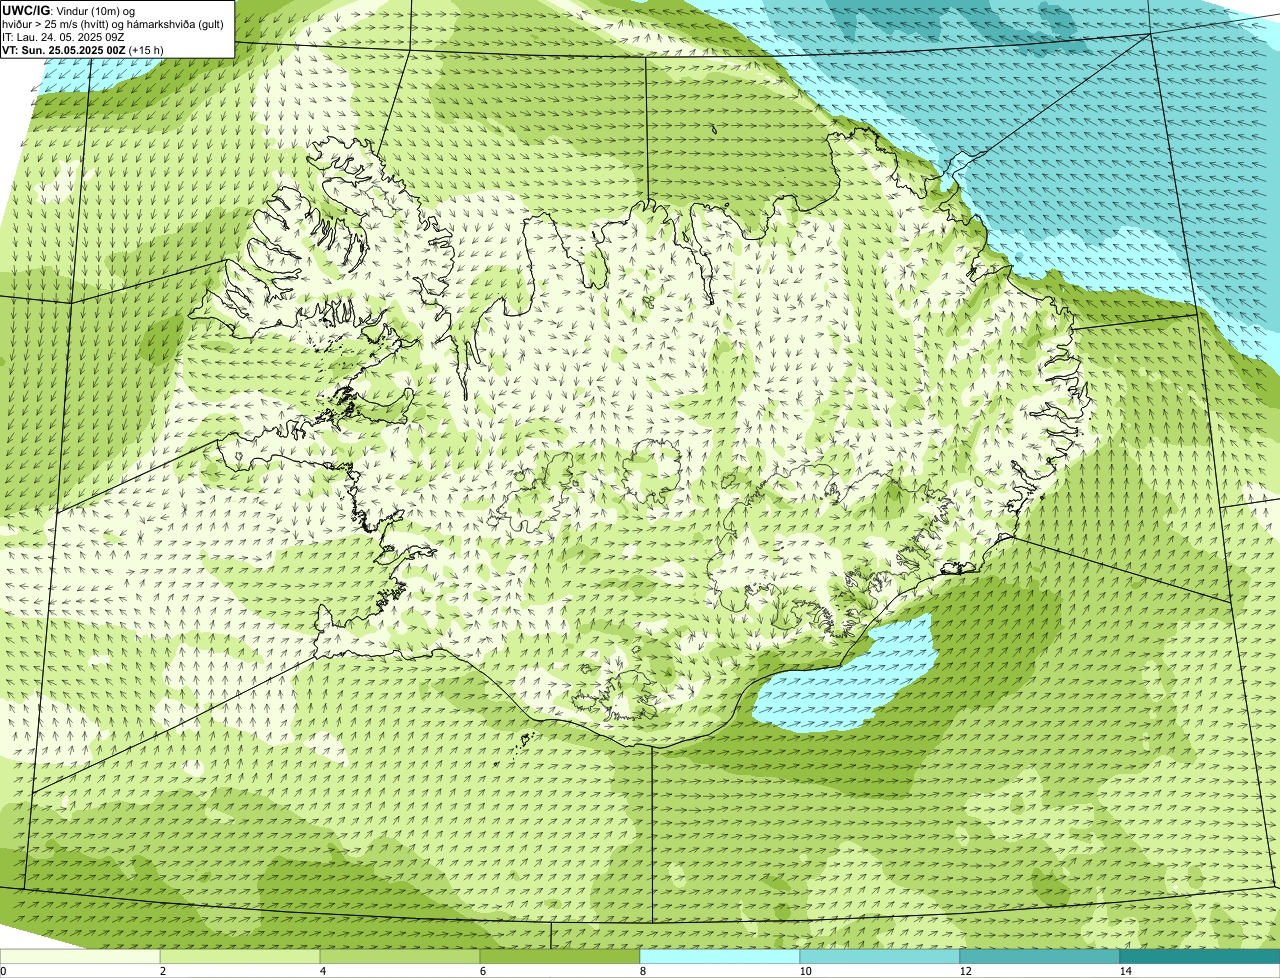Screen dimensions: 1280x978
Task: Select the line "hviður > 25 m/s (hvítt) og hámarkshviða (gult)"
Action: [113, 24]
